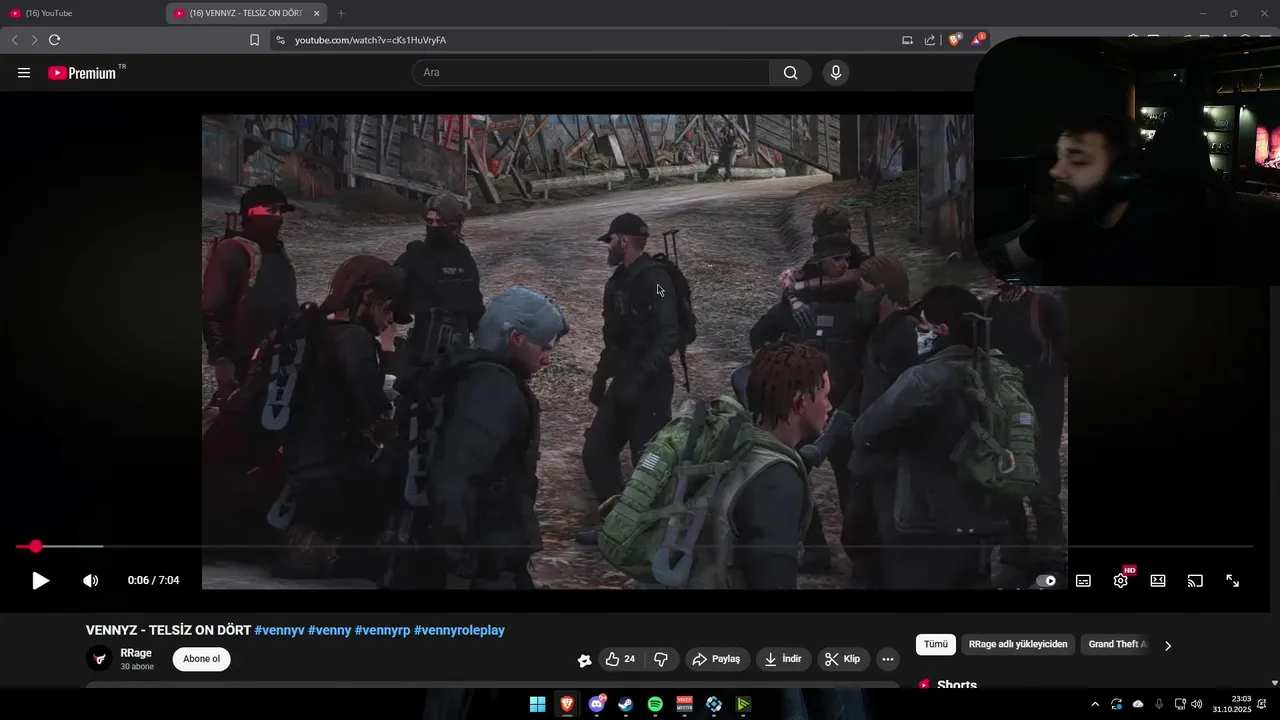Open player settings gear with HD badge
Viewport: 1280px width, 720px height.
point(1121,579)
